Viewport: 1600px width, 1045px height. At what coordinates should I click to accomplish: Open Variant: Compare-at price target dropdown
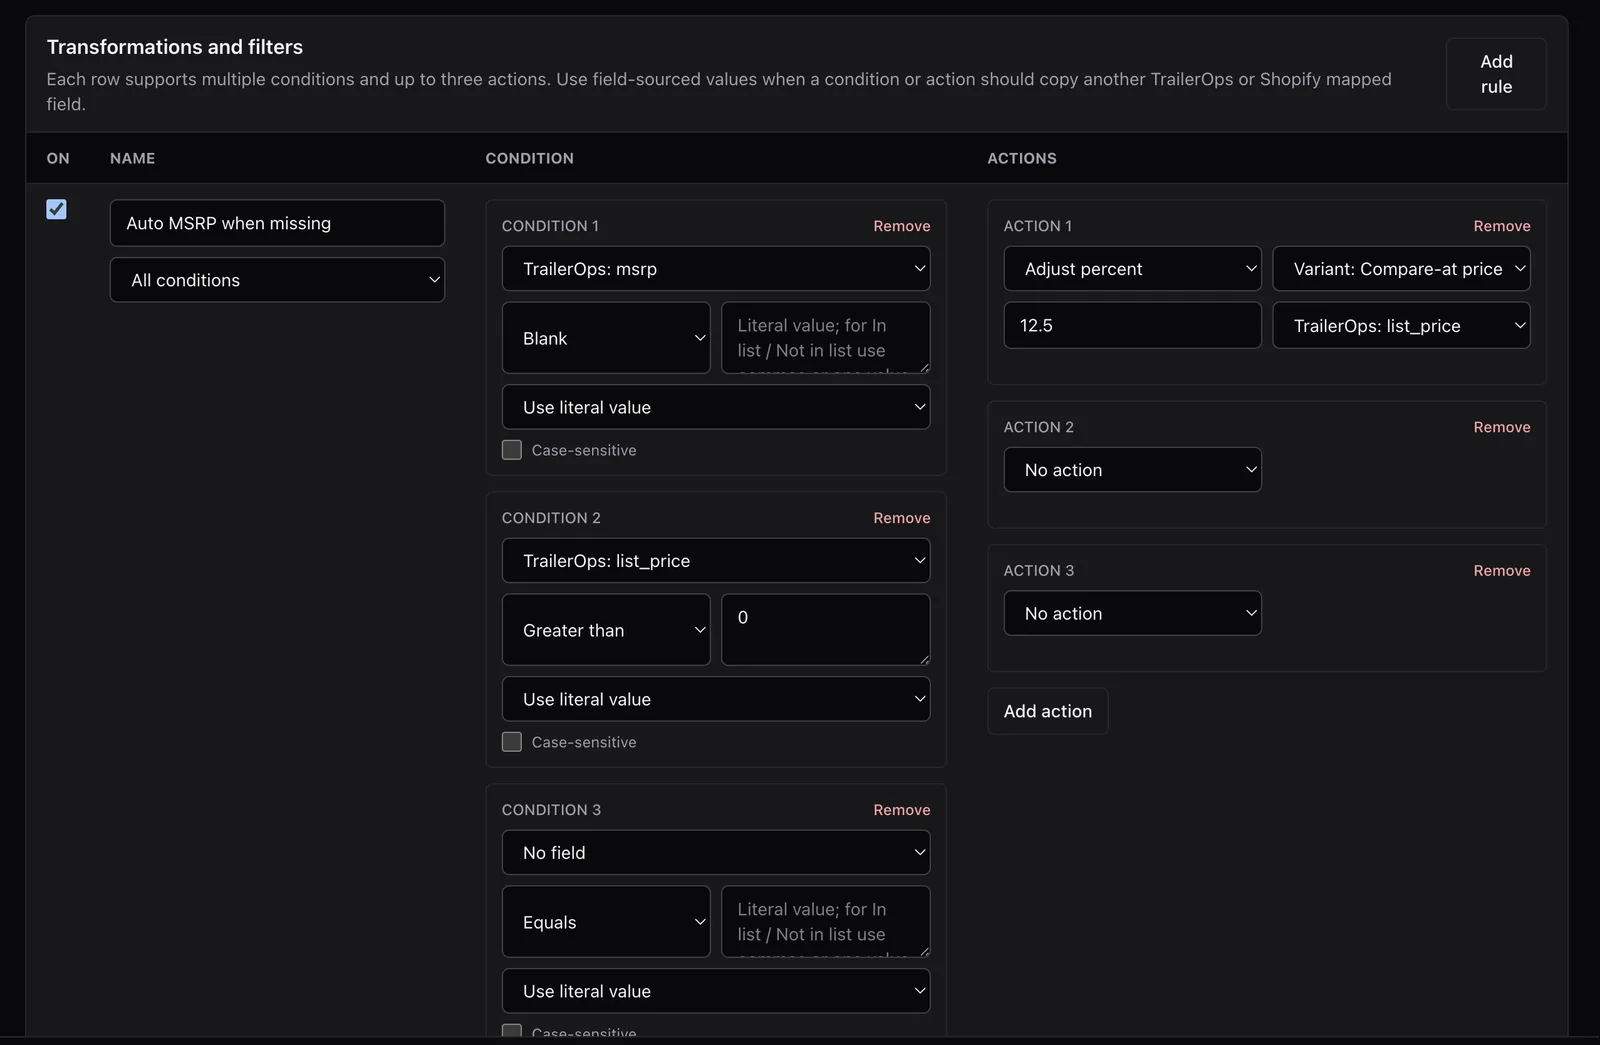tap(1401, 269)
